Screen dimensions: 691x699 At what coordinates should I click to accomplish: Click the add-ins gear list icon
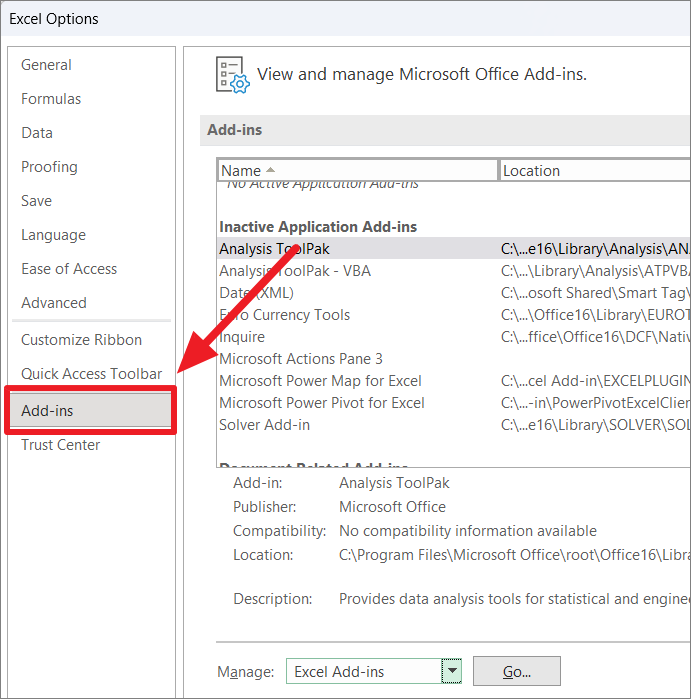point(233,74)
